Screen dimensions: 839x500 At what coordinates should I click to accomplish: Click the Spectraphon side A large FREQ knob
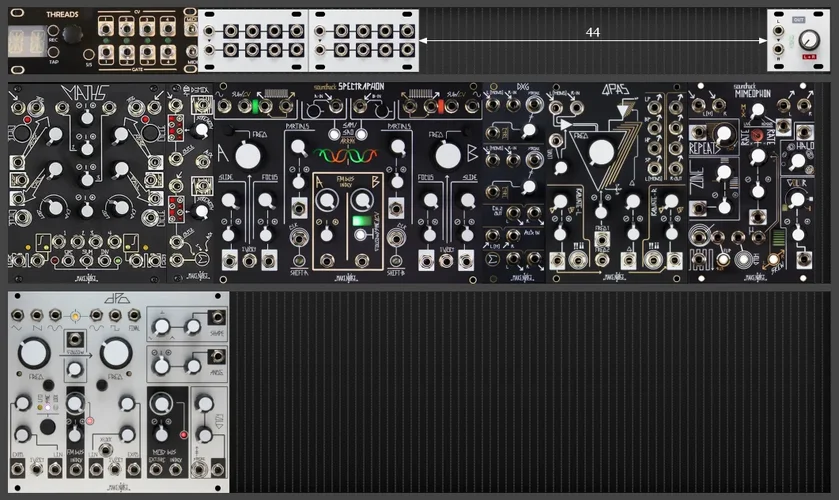pyautogui.click(x=244, y=155)
